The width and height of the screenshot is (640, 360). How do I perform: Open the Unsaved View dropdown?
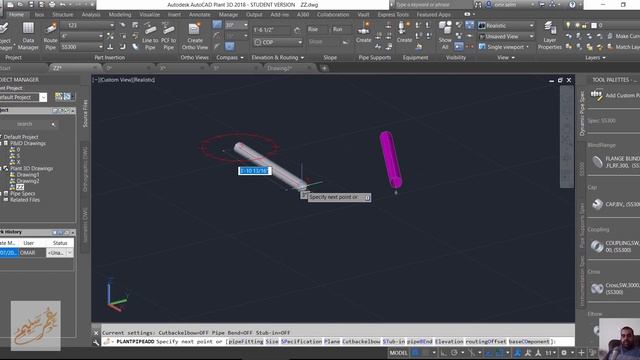coord(531,36)
